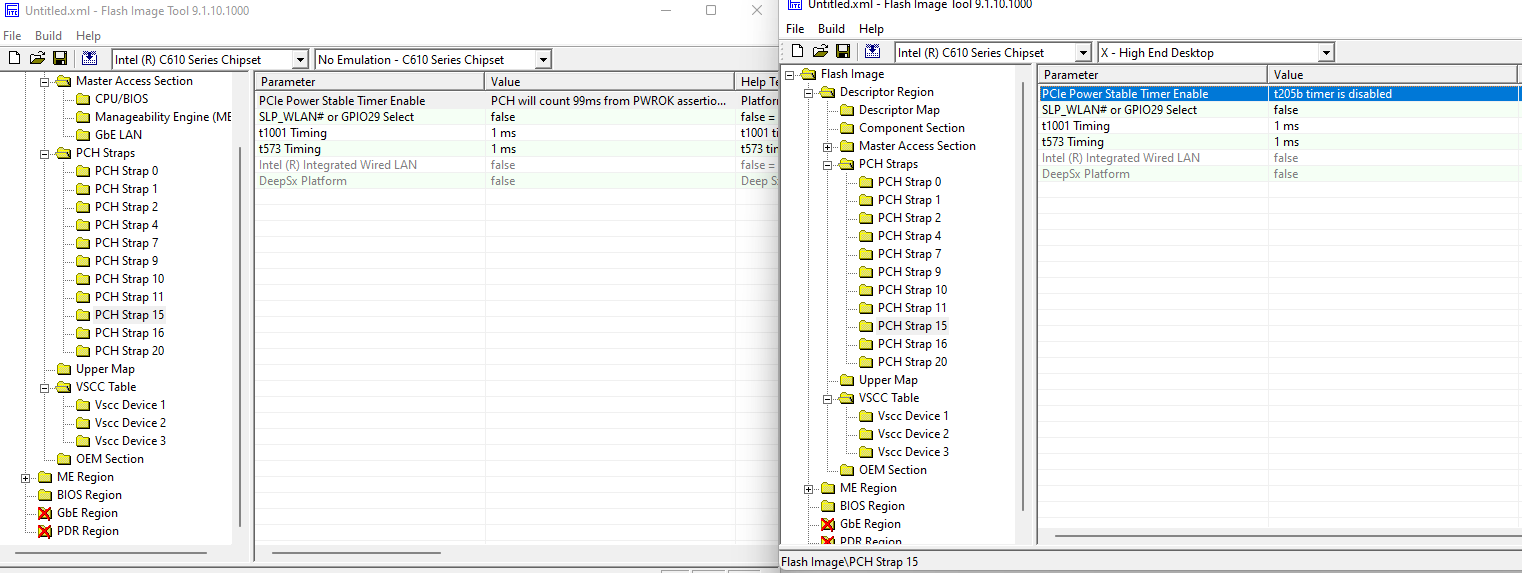Click the Build image icon in right window
The image size is (1522, 573).
[873, 51]
